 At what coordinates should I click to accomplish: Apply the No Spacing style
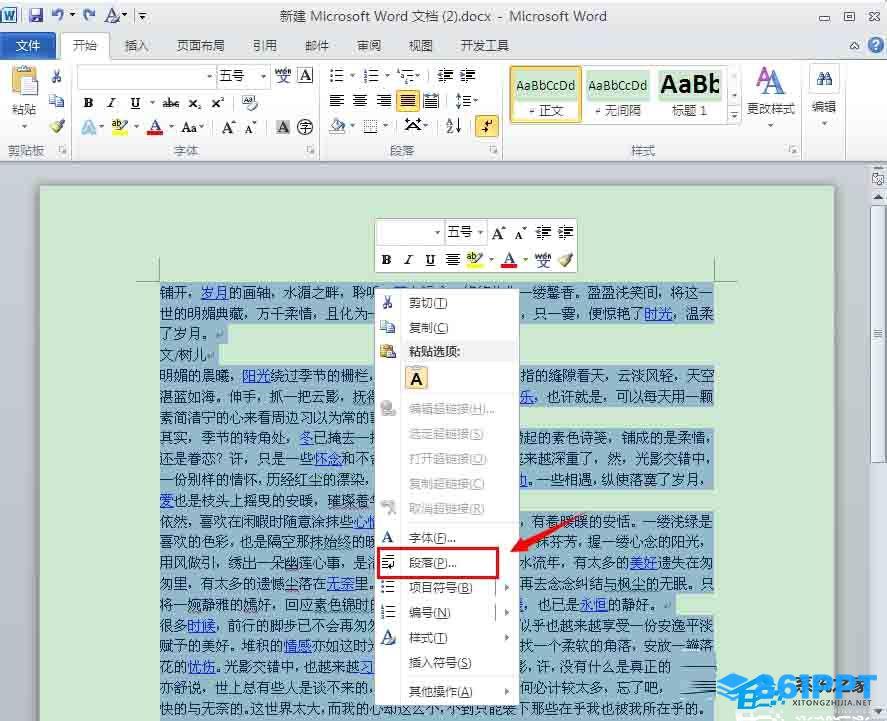[618, 94]
